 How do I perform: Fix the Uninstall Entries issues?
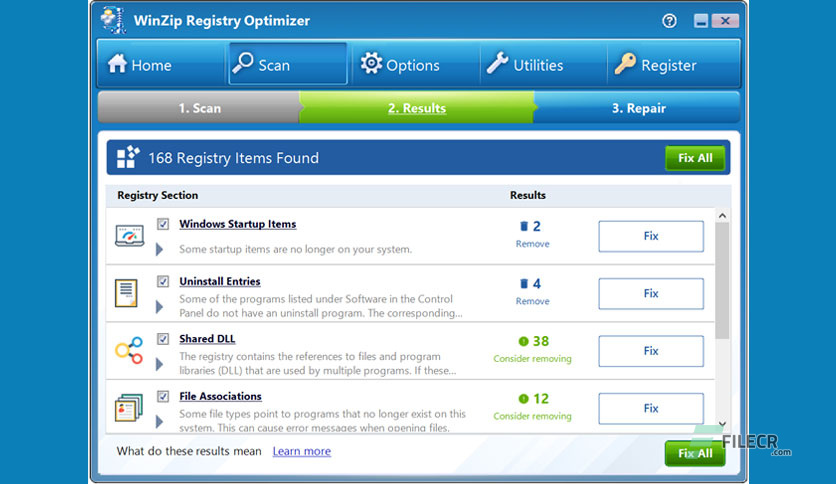tap(651, 293)
